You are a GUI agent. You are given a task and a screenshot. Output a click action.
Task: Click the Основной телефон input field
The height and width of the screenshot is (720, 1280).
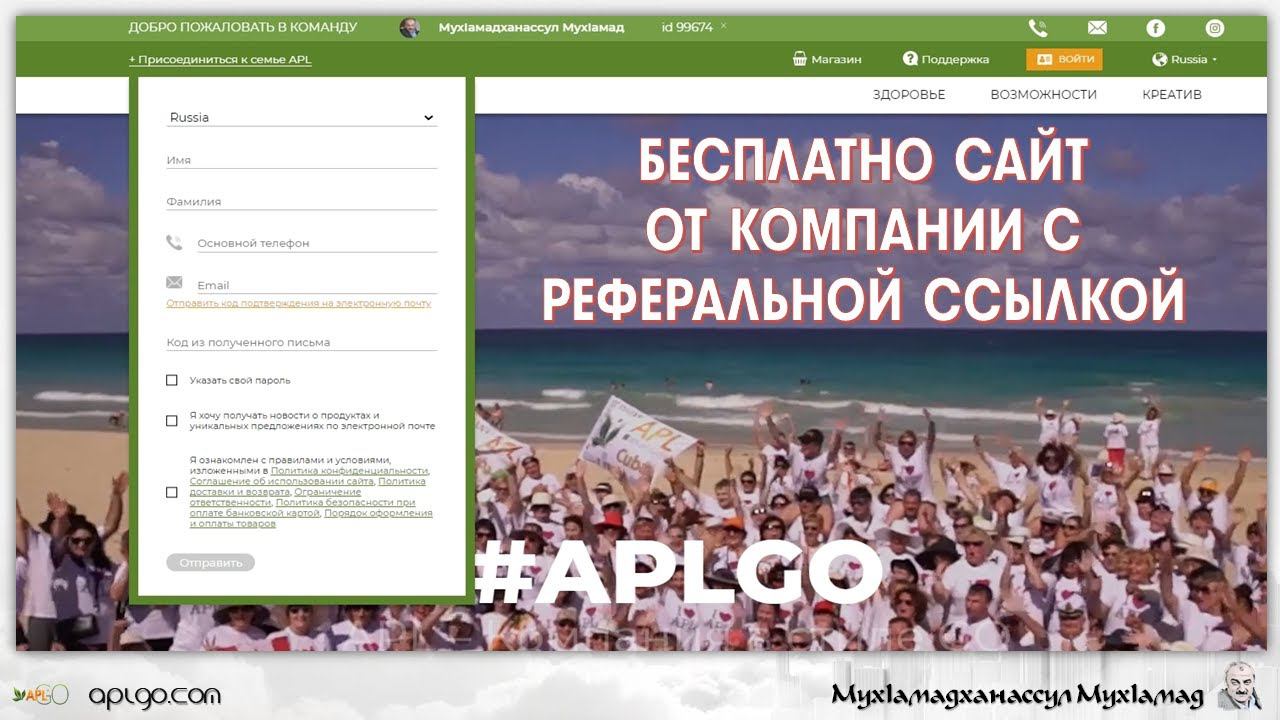click(316, 243)
